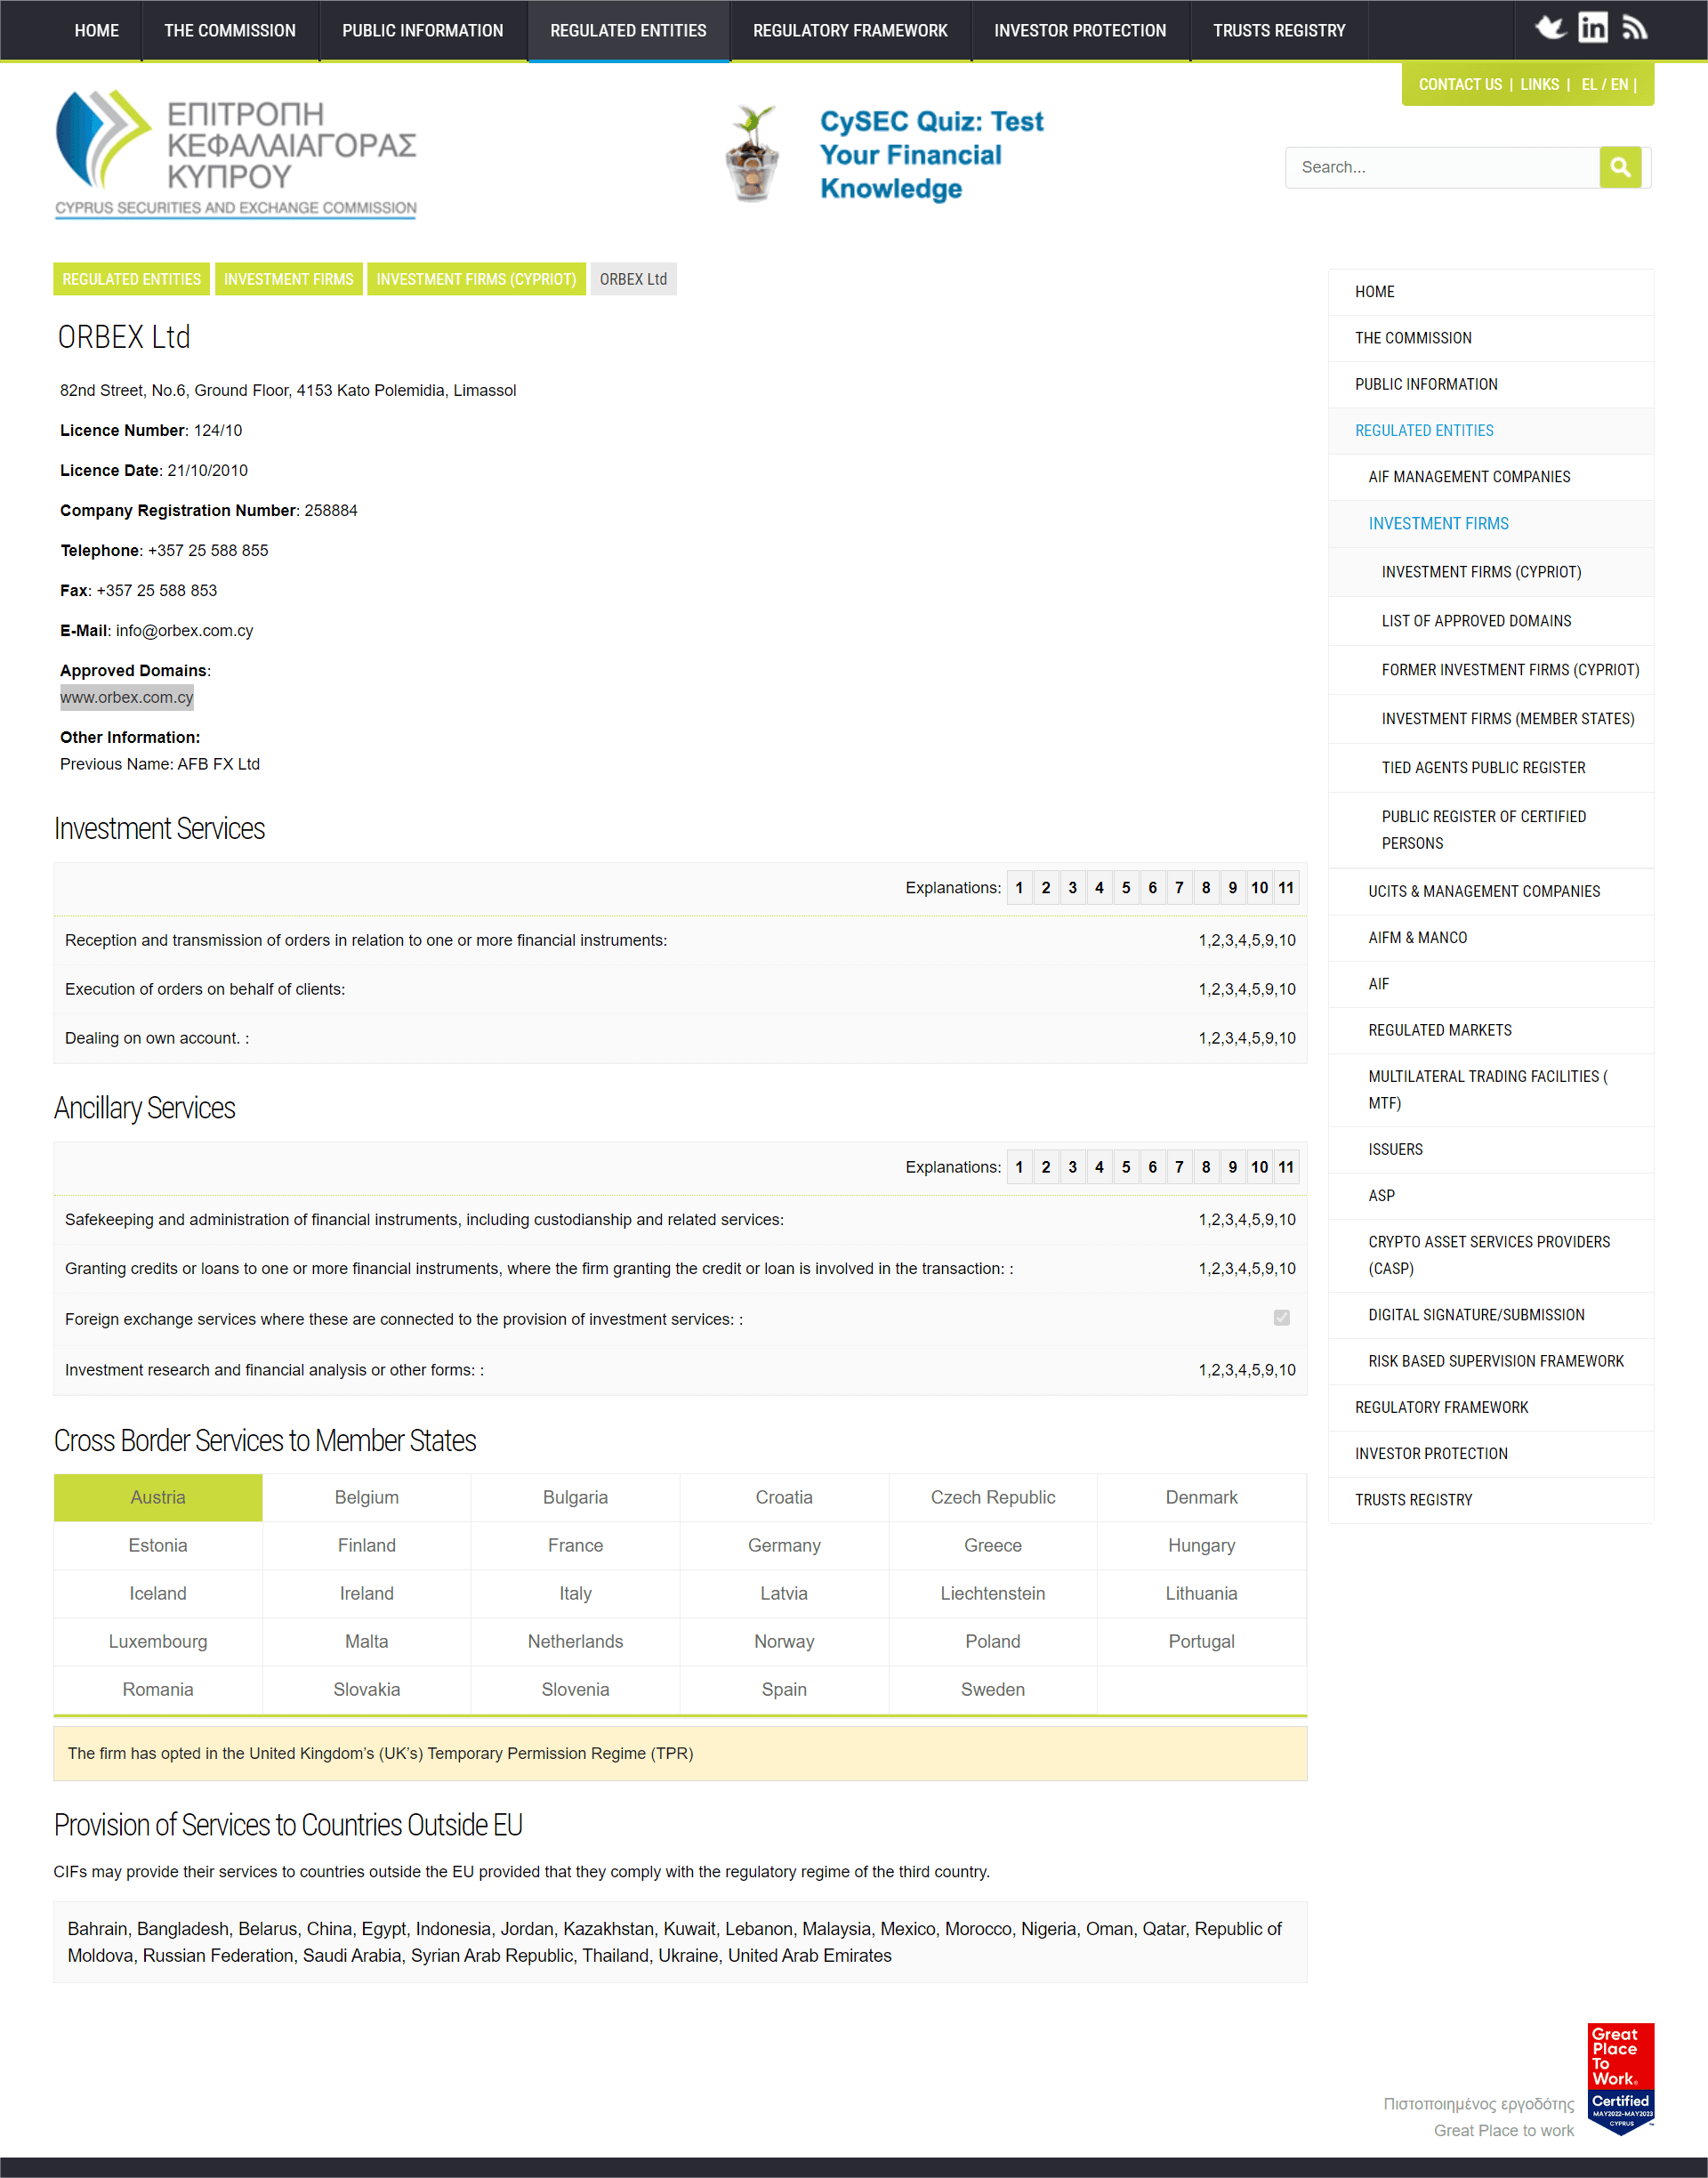The height and width of the screenshot is (2178, 1708).
Task: Open the www.orbex.com.cy approved domain link
Action: [127, 697]
